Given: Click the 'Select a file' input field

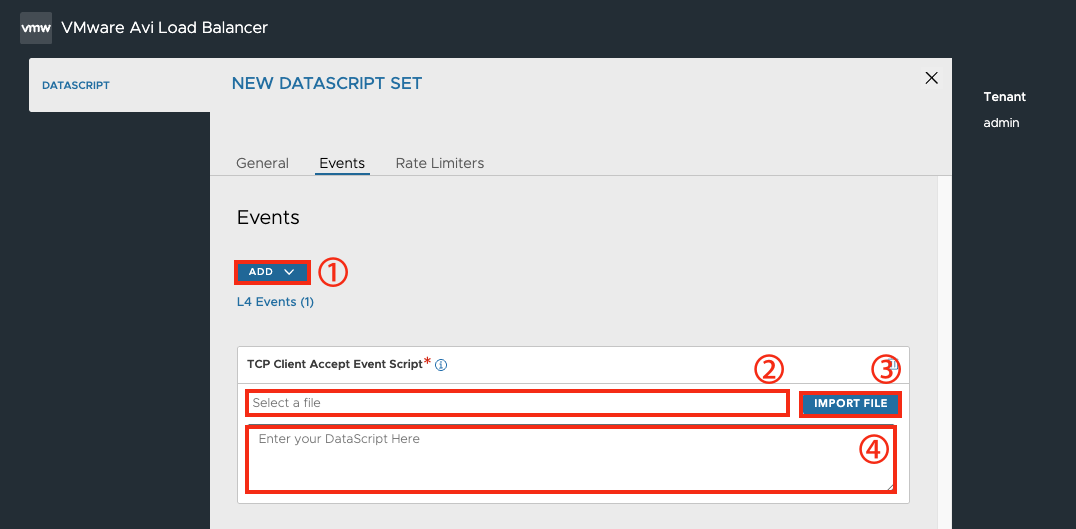Looking at the screenshot, I should coord(517,403).
